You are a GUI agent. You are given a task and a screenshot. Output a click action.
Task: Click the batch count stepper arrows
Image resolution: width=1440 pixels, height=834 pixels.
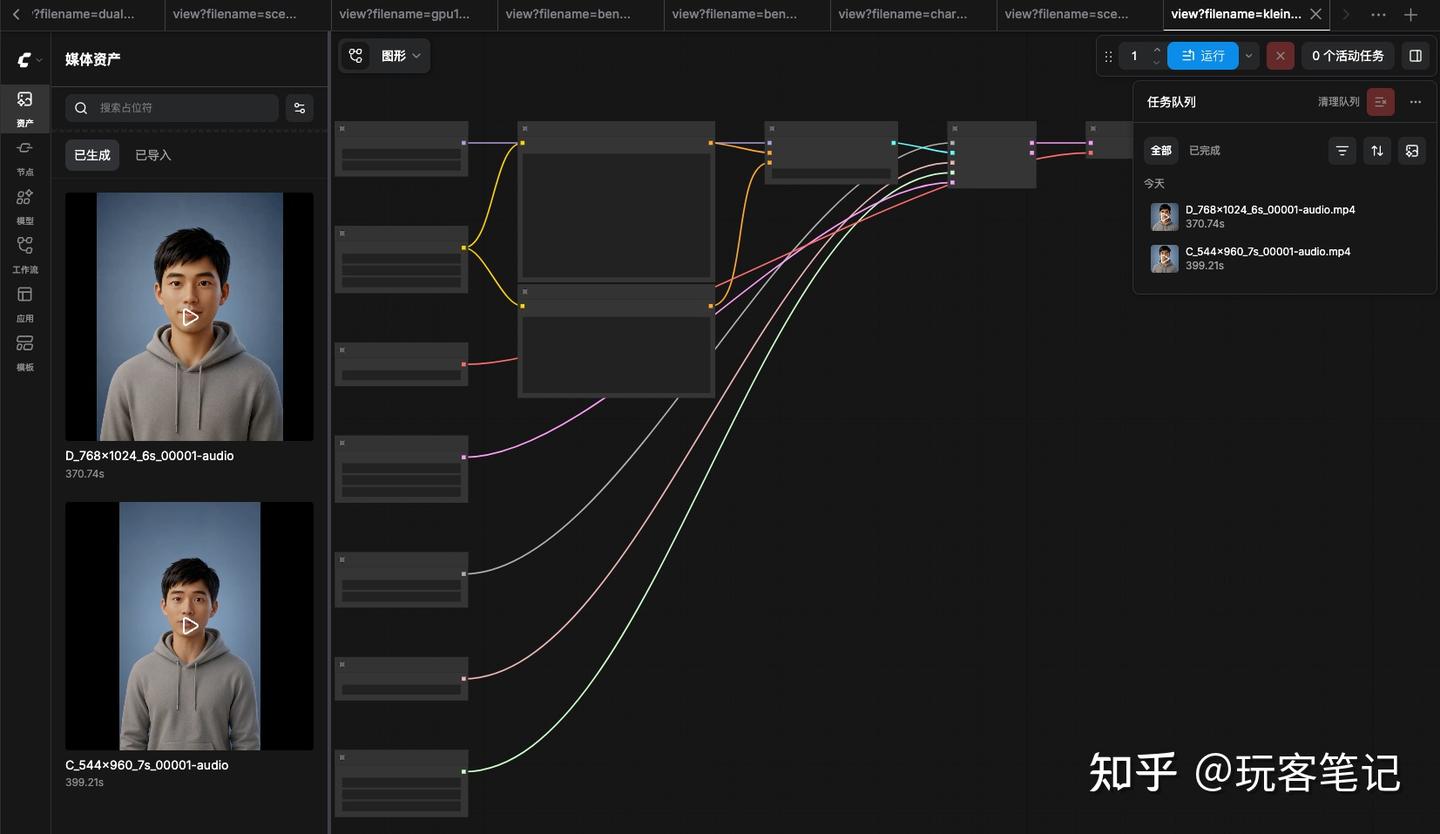[x=1157, y=56]
